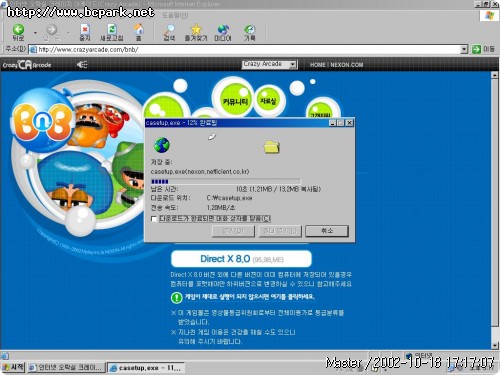Open the address bar dropdown arrow
Screen dimensions: 500x375
pyautogui.click(x=464, y=49)
